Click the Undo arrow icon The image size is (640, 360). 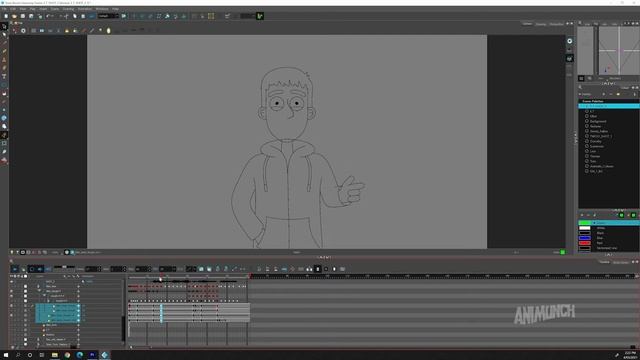pos(48,16)
